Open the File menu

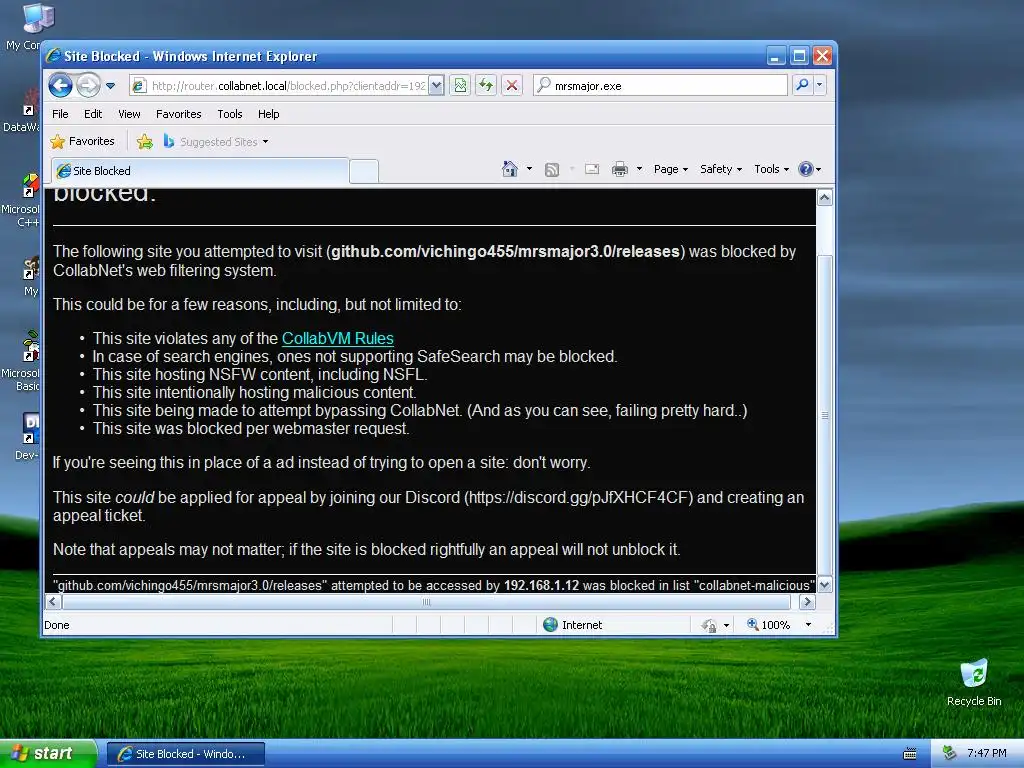pos(60,114)
